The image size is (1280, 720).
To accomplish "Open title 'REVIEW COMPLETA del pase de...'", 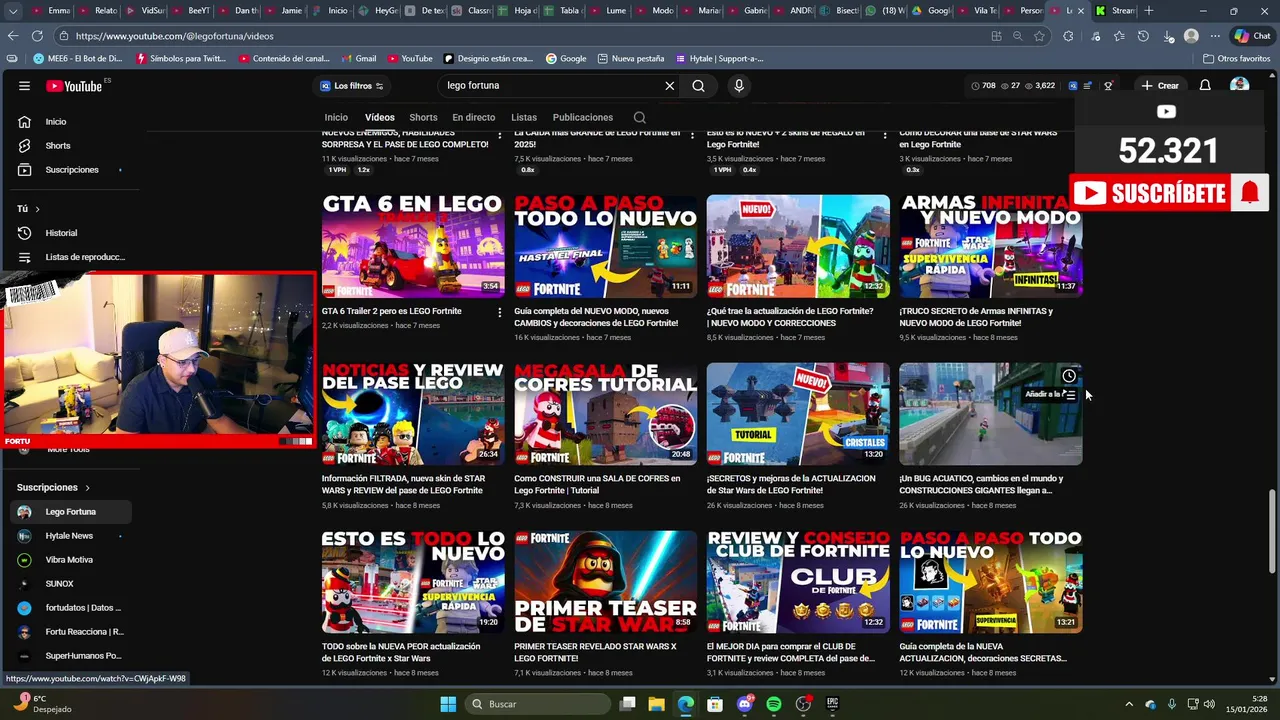I will coord(791,653).
